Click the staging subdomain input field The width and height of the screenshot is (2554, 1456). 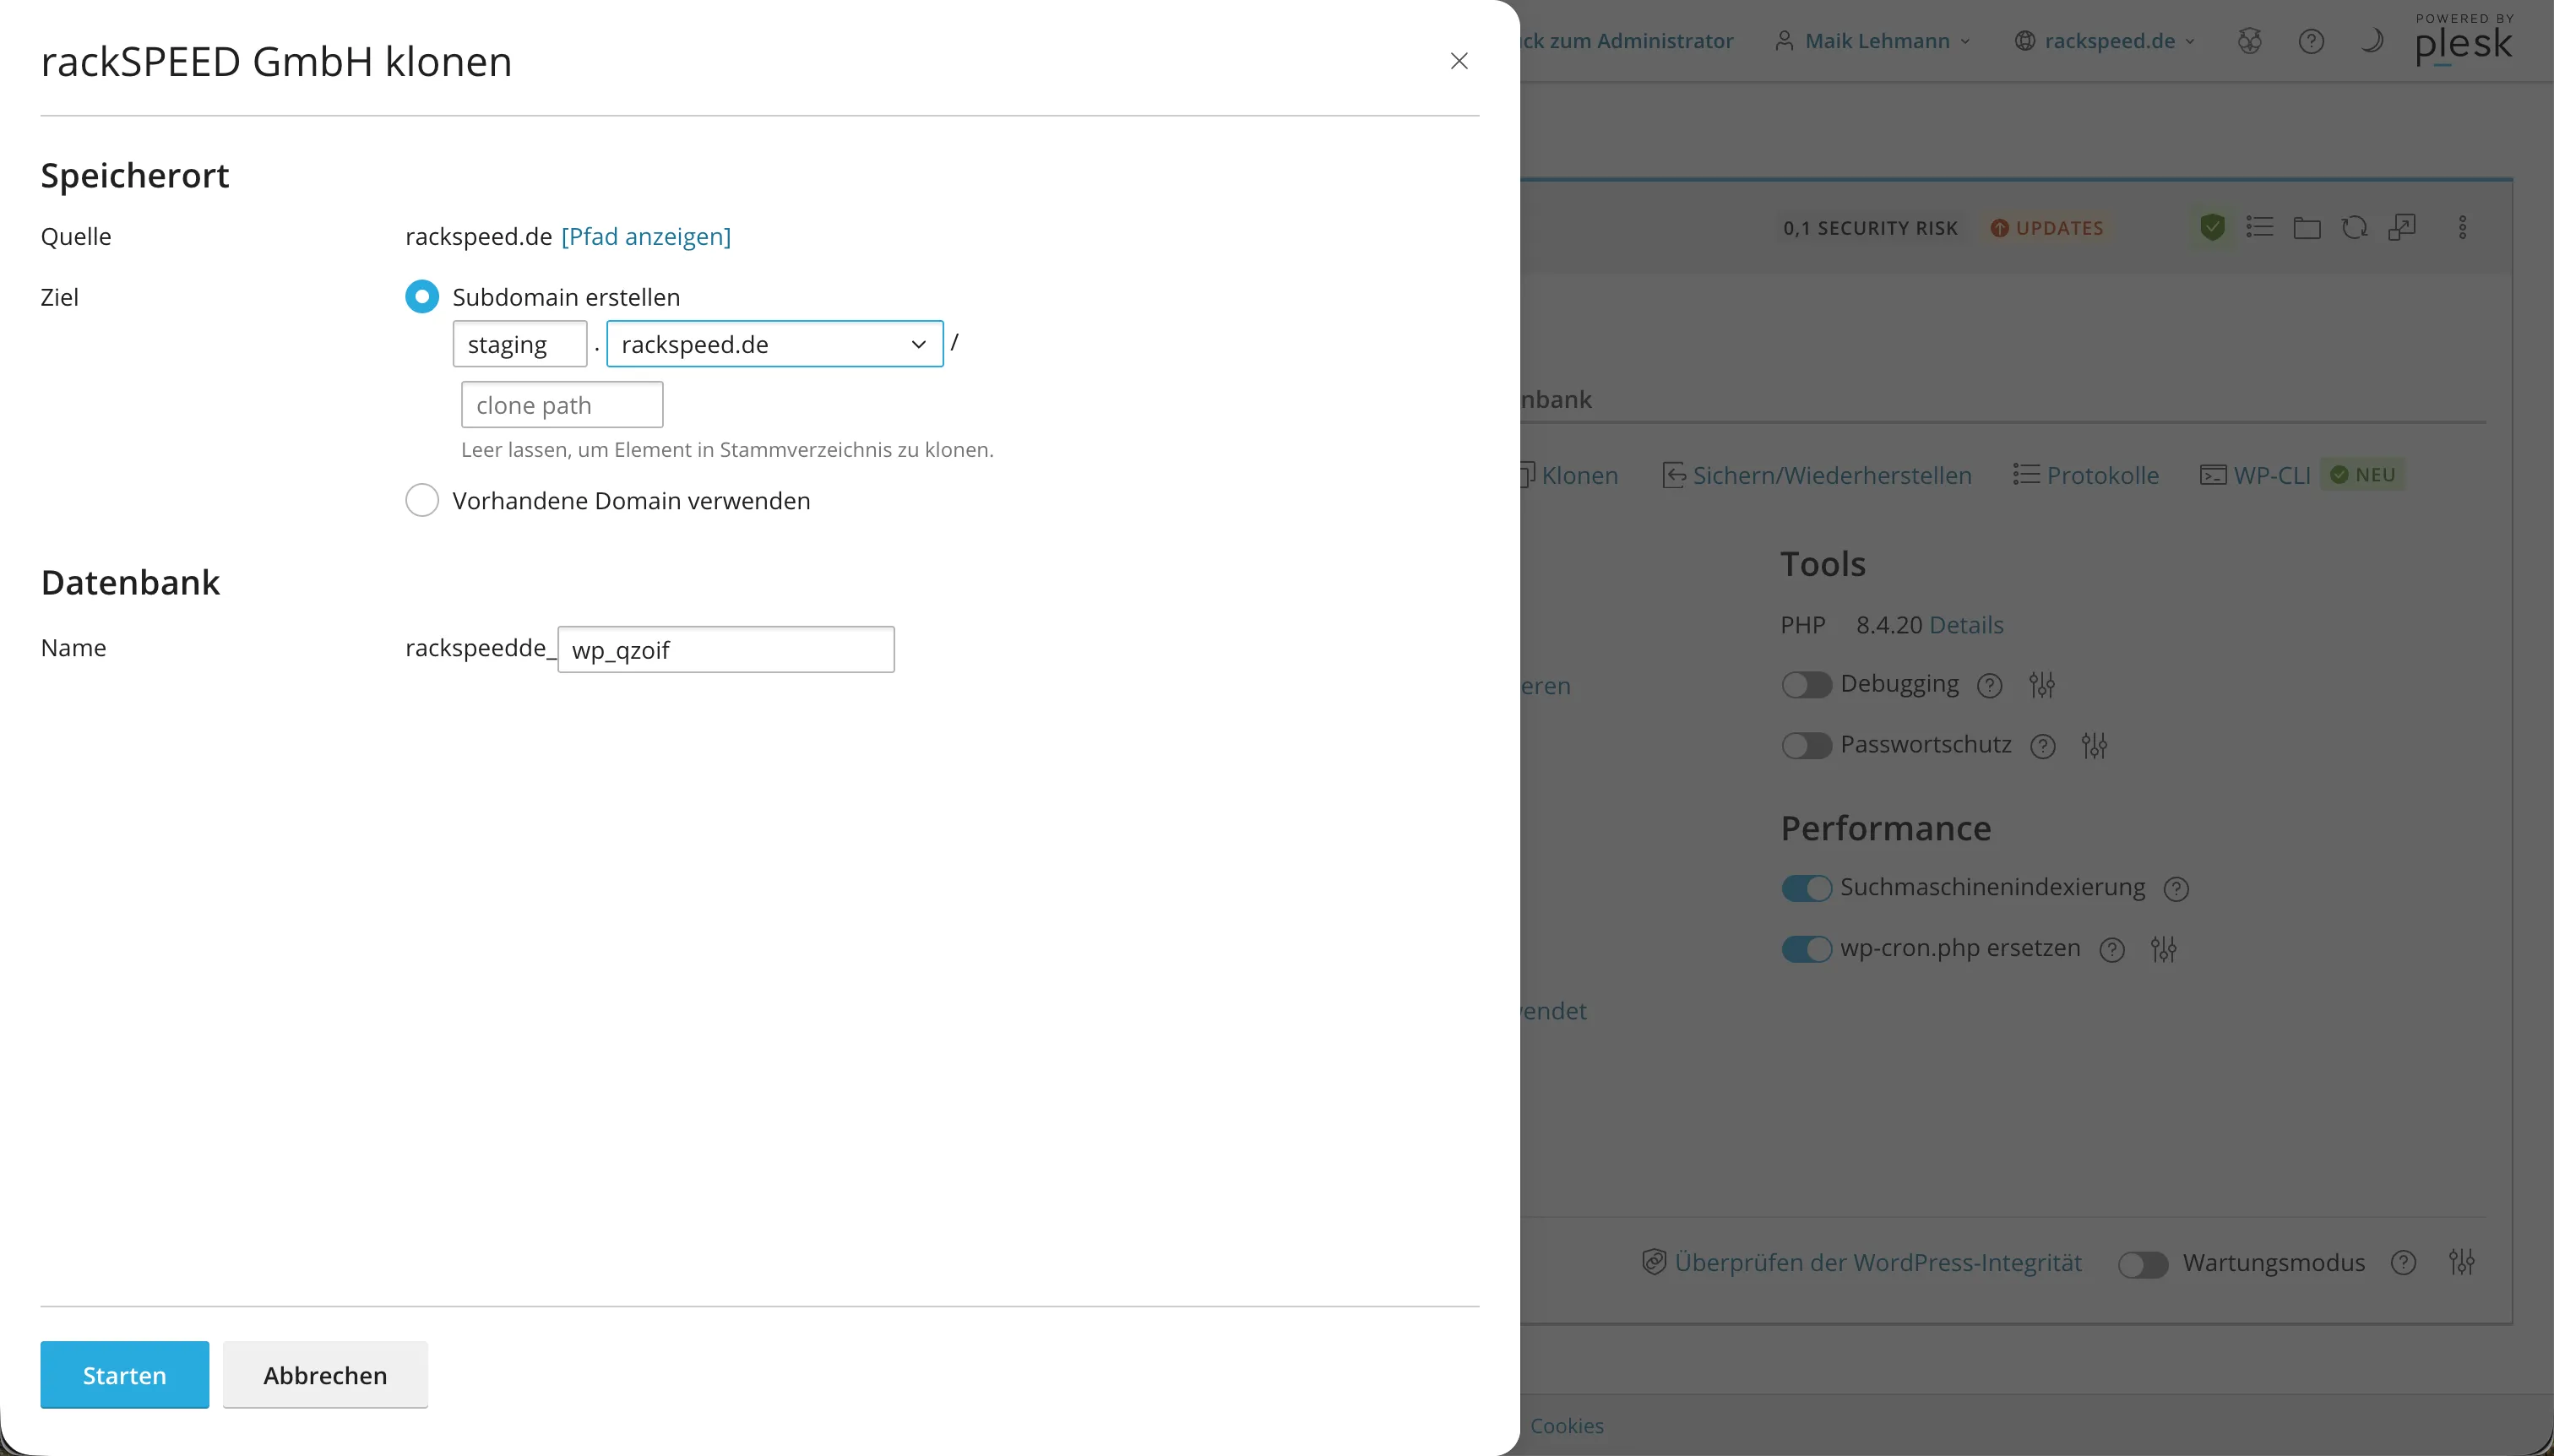coord(520,344)
